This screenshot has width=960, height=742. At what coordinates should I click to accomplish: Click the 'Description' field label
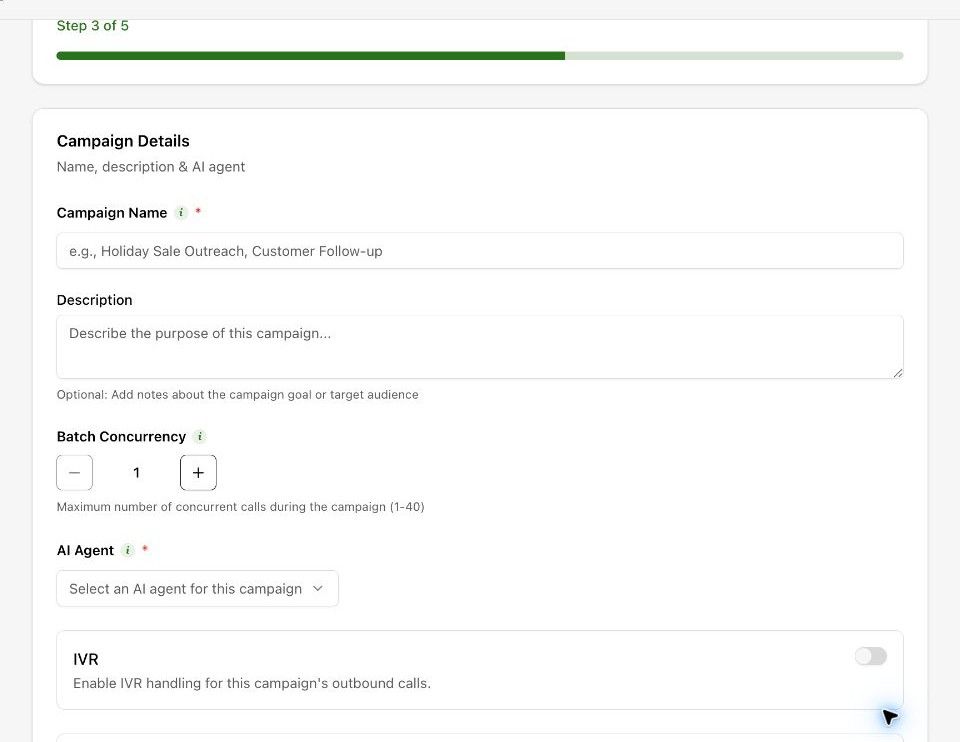click(x=94, y=300)
